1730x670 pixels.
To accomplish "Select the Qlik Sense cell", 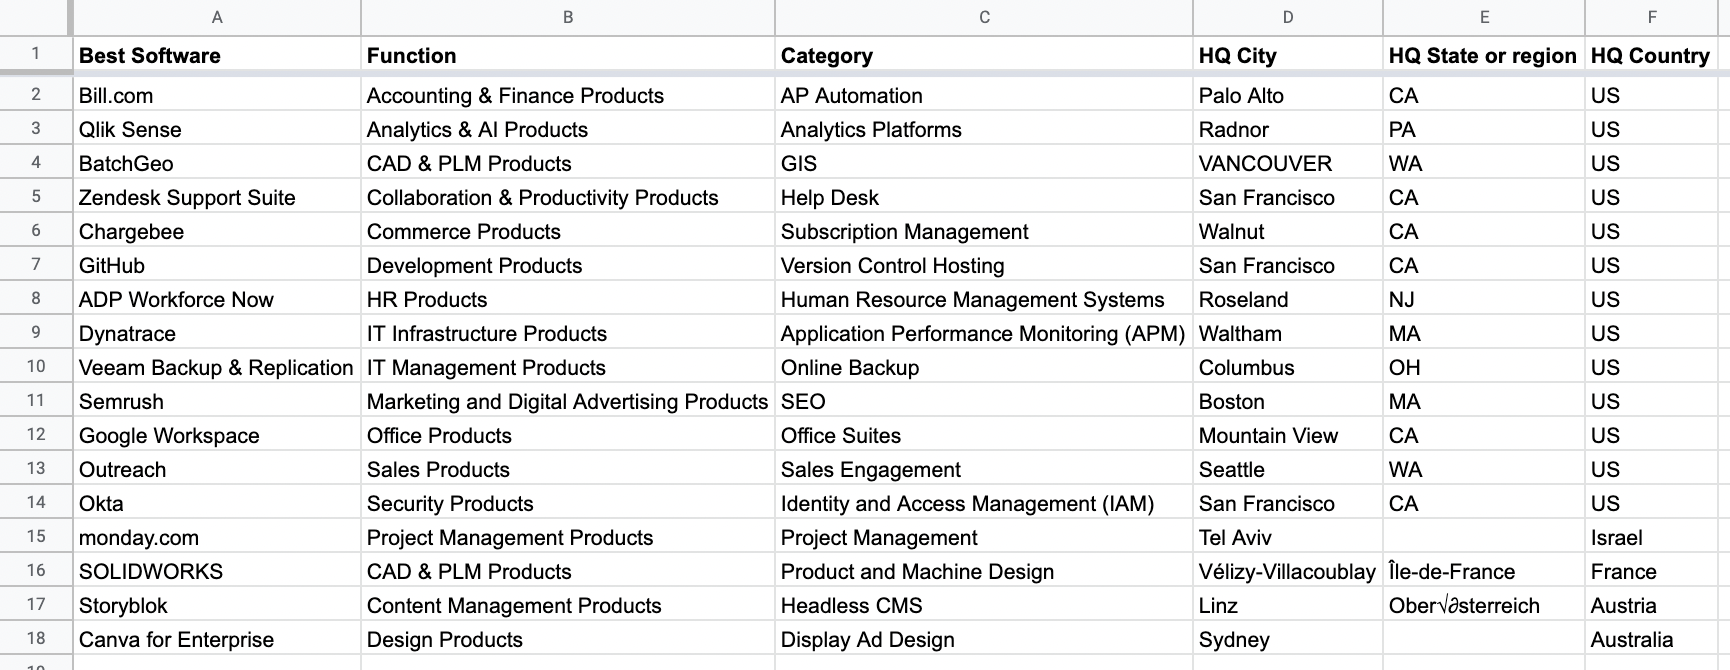I will coord(217,129).
